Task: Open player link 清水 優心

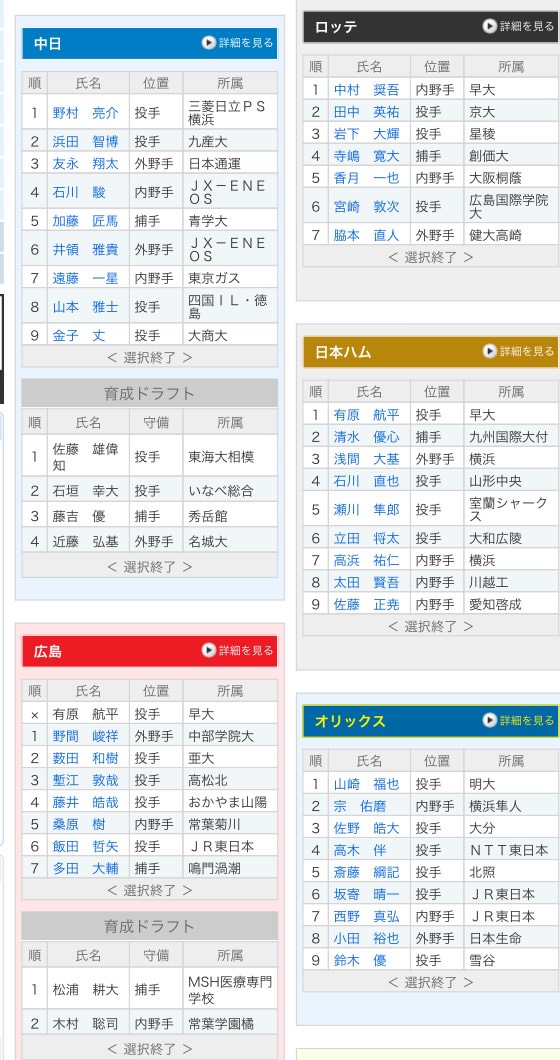Action: coord(366,437)
